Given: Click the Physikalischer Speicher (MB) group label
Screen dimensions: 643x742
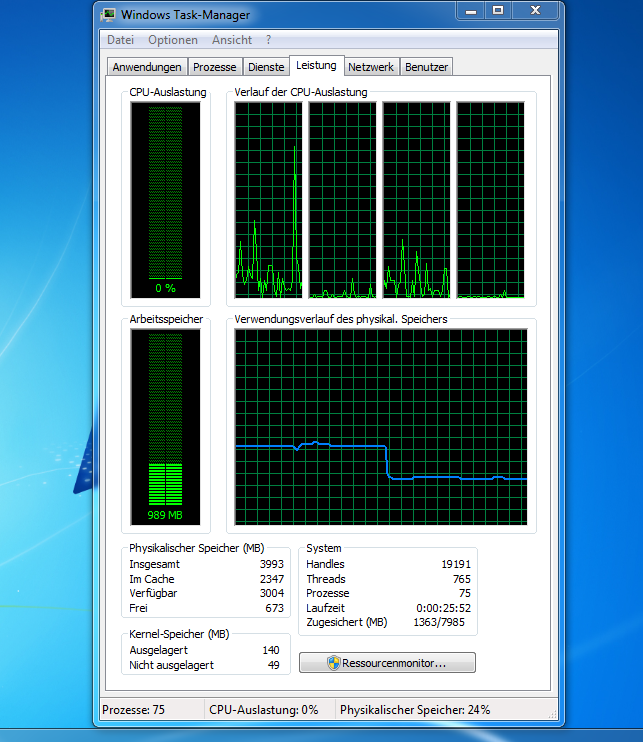Looking at the screenshot, I should (197, 548).
